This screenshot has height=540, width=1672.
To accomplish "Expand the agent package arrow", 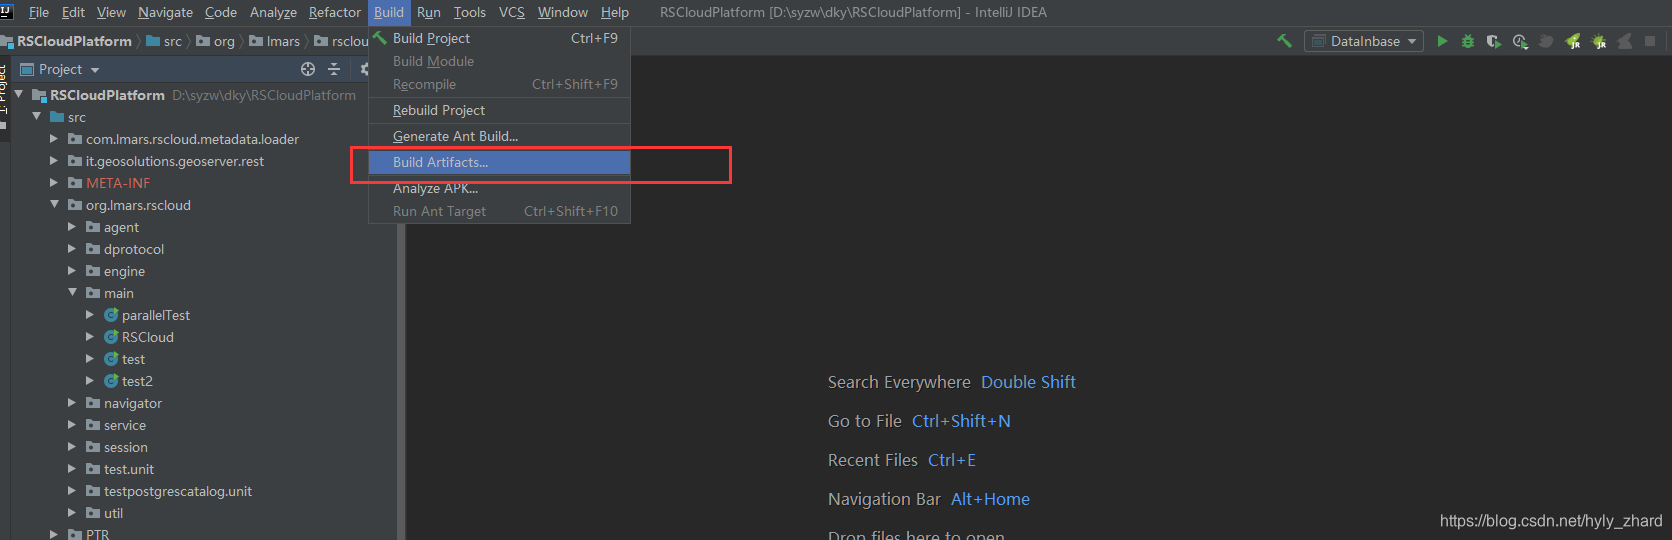I will 72,227.
